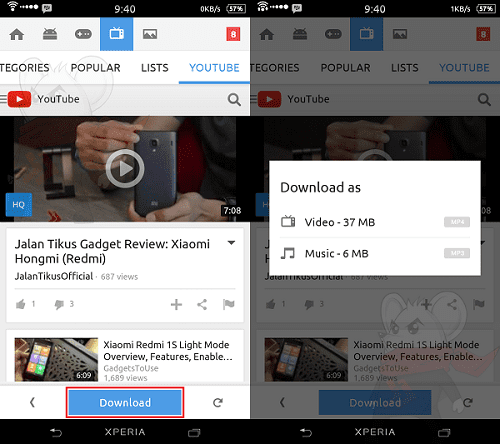Add video to list with plus icon, left screen

coord(176,304)
